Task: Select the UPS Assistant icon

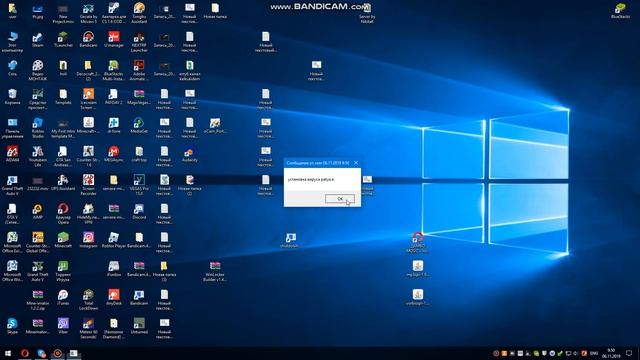Action: click(63, 183)
